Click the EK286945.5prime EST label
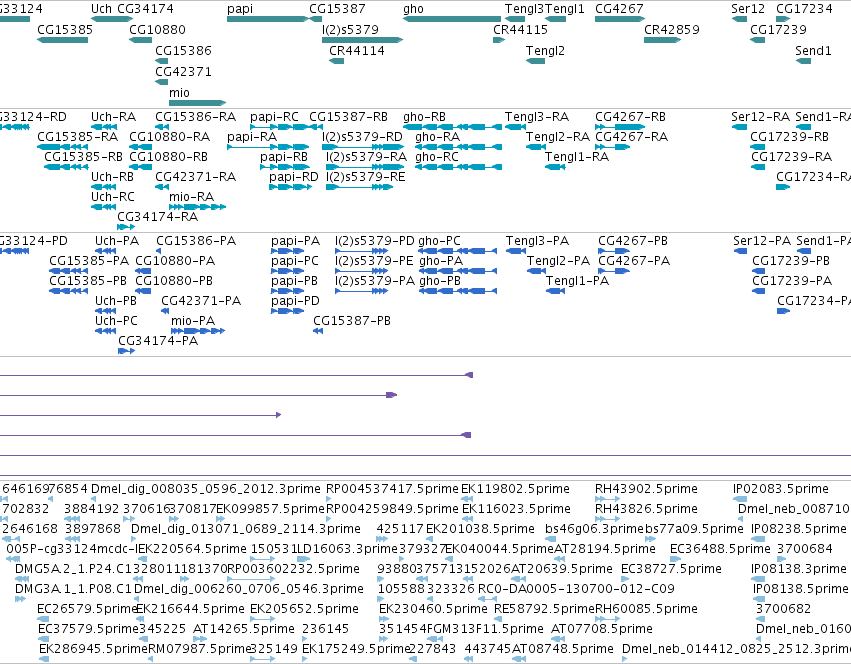 point(93,649)
